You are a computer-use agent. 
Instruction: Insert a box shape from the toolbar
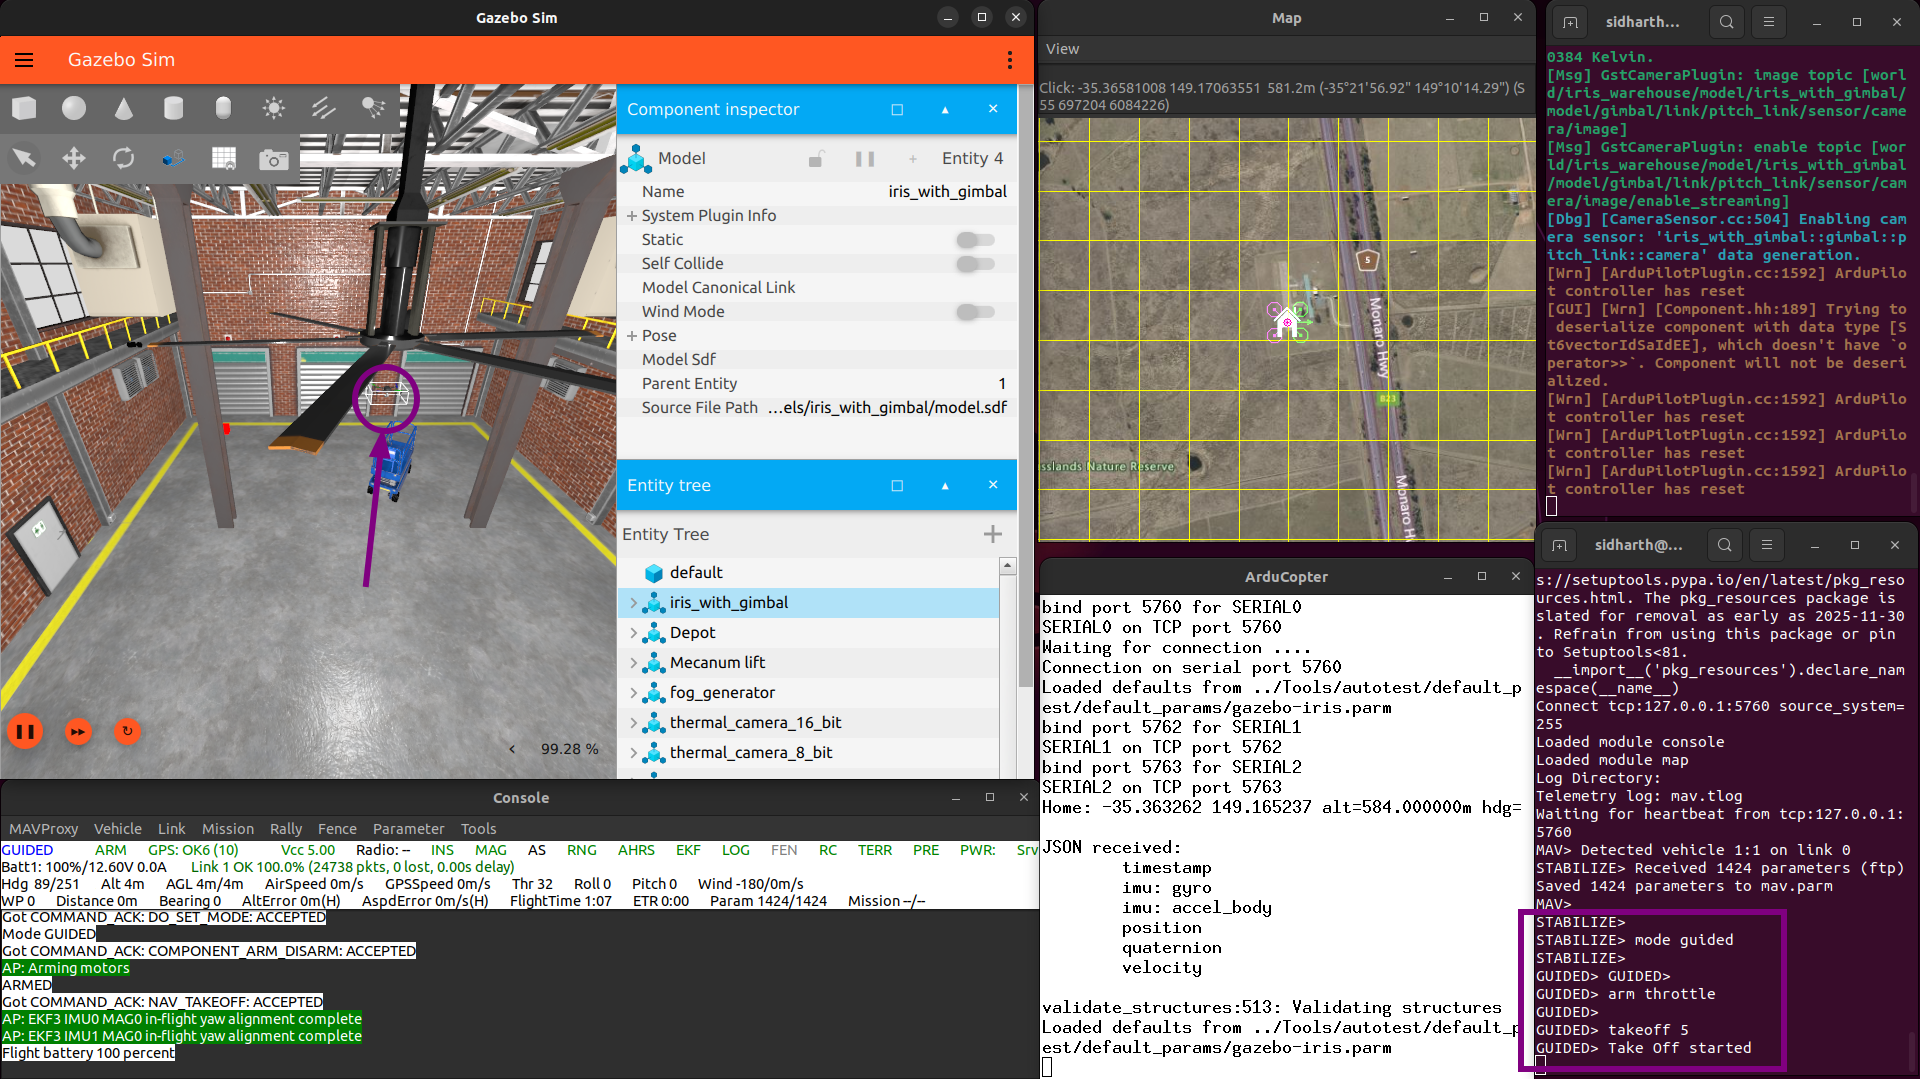tap(24, 108)
